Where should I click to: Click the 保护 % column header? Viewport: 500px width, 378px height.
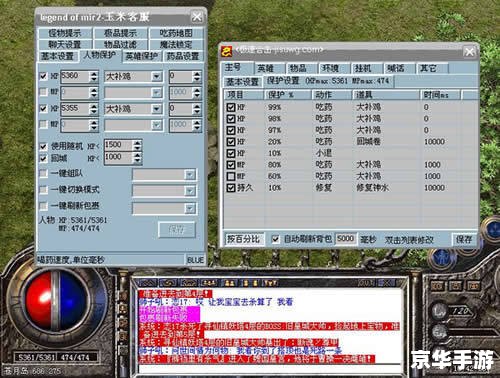pyautogui.click(x=289, y=95)
